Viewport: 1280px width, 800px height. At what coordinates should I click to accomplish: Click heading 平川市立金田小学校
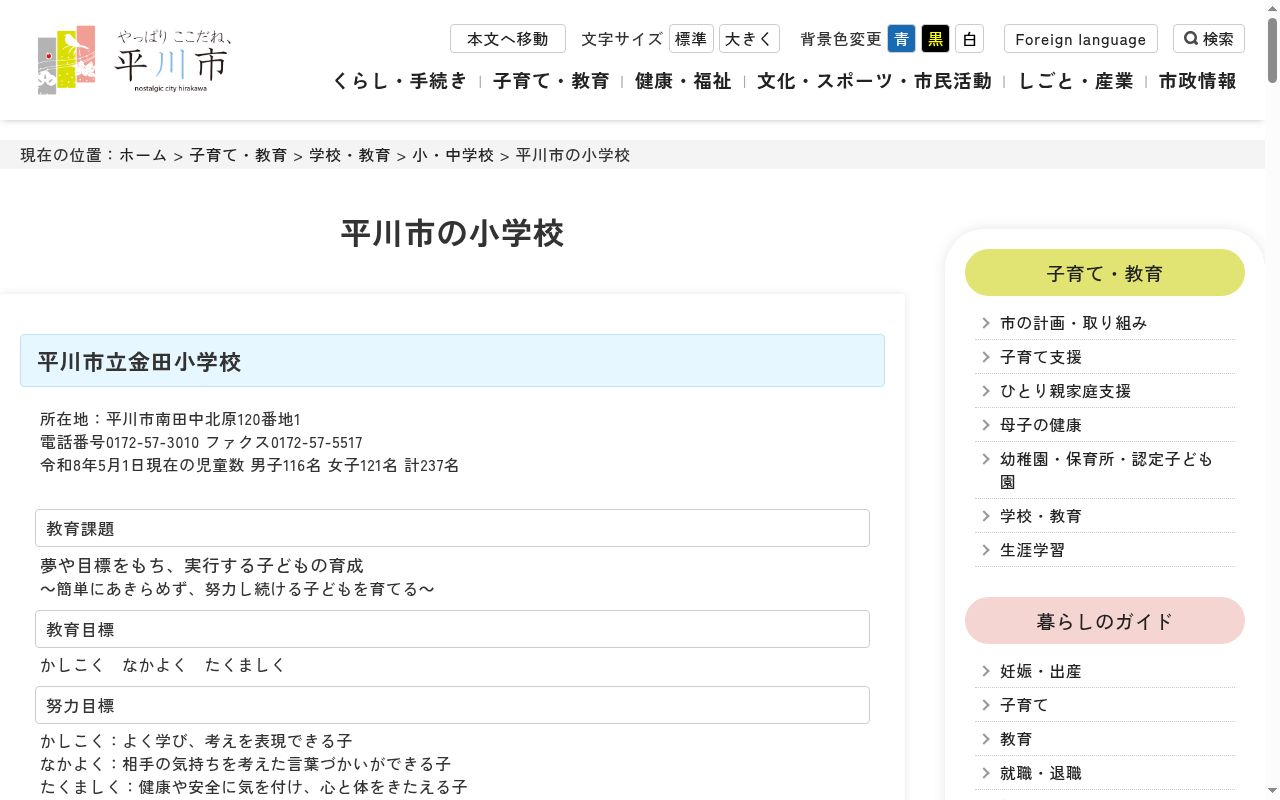452,361
